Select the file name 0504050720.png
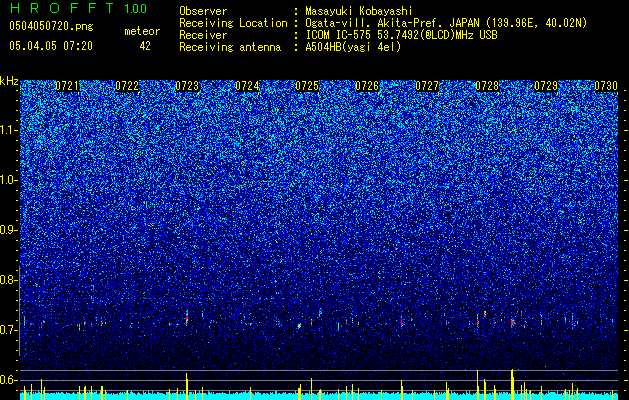 pyautogui.click(x=51, y=26)
